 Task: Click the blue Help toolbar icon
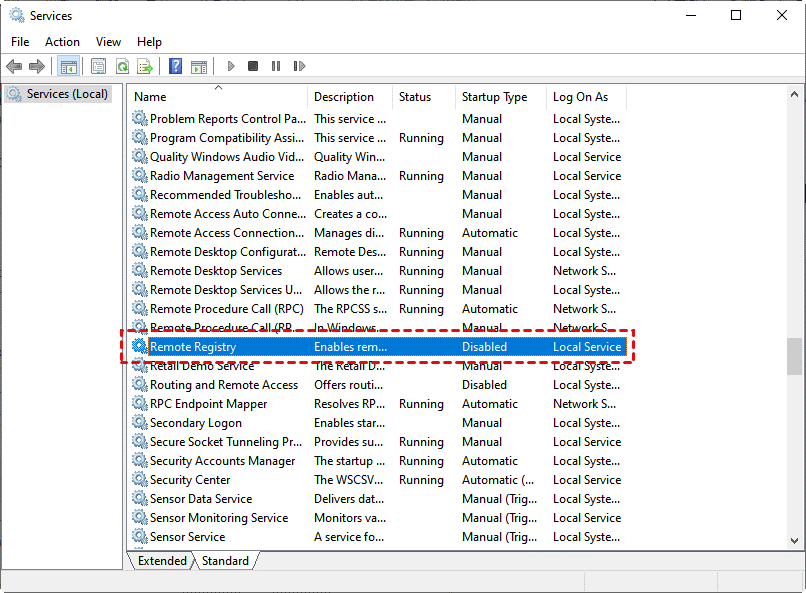[175, 66]
